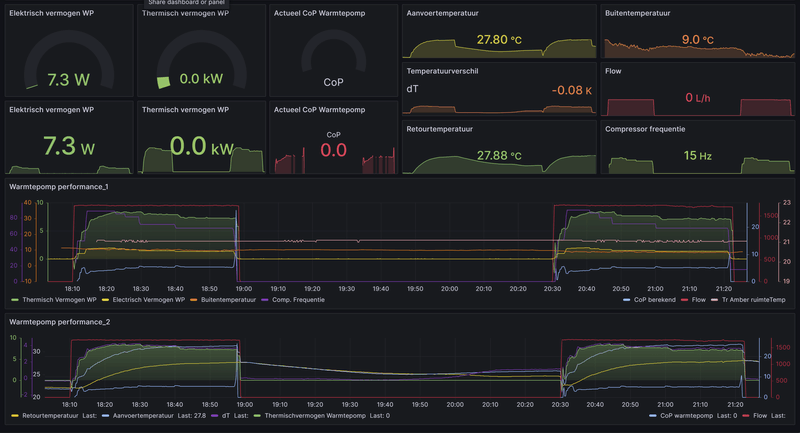Screen dimensions: 800x433
Task: Click the Actueel CoP Warmtepomp gauge panel title
Action: tap(319, 13)
